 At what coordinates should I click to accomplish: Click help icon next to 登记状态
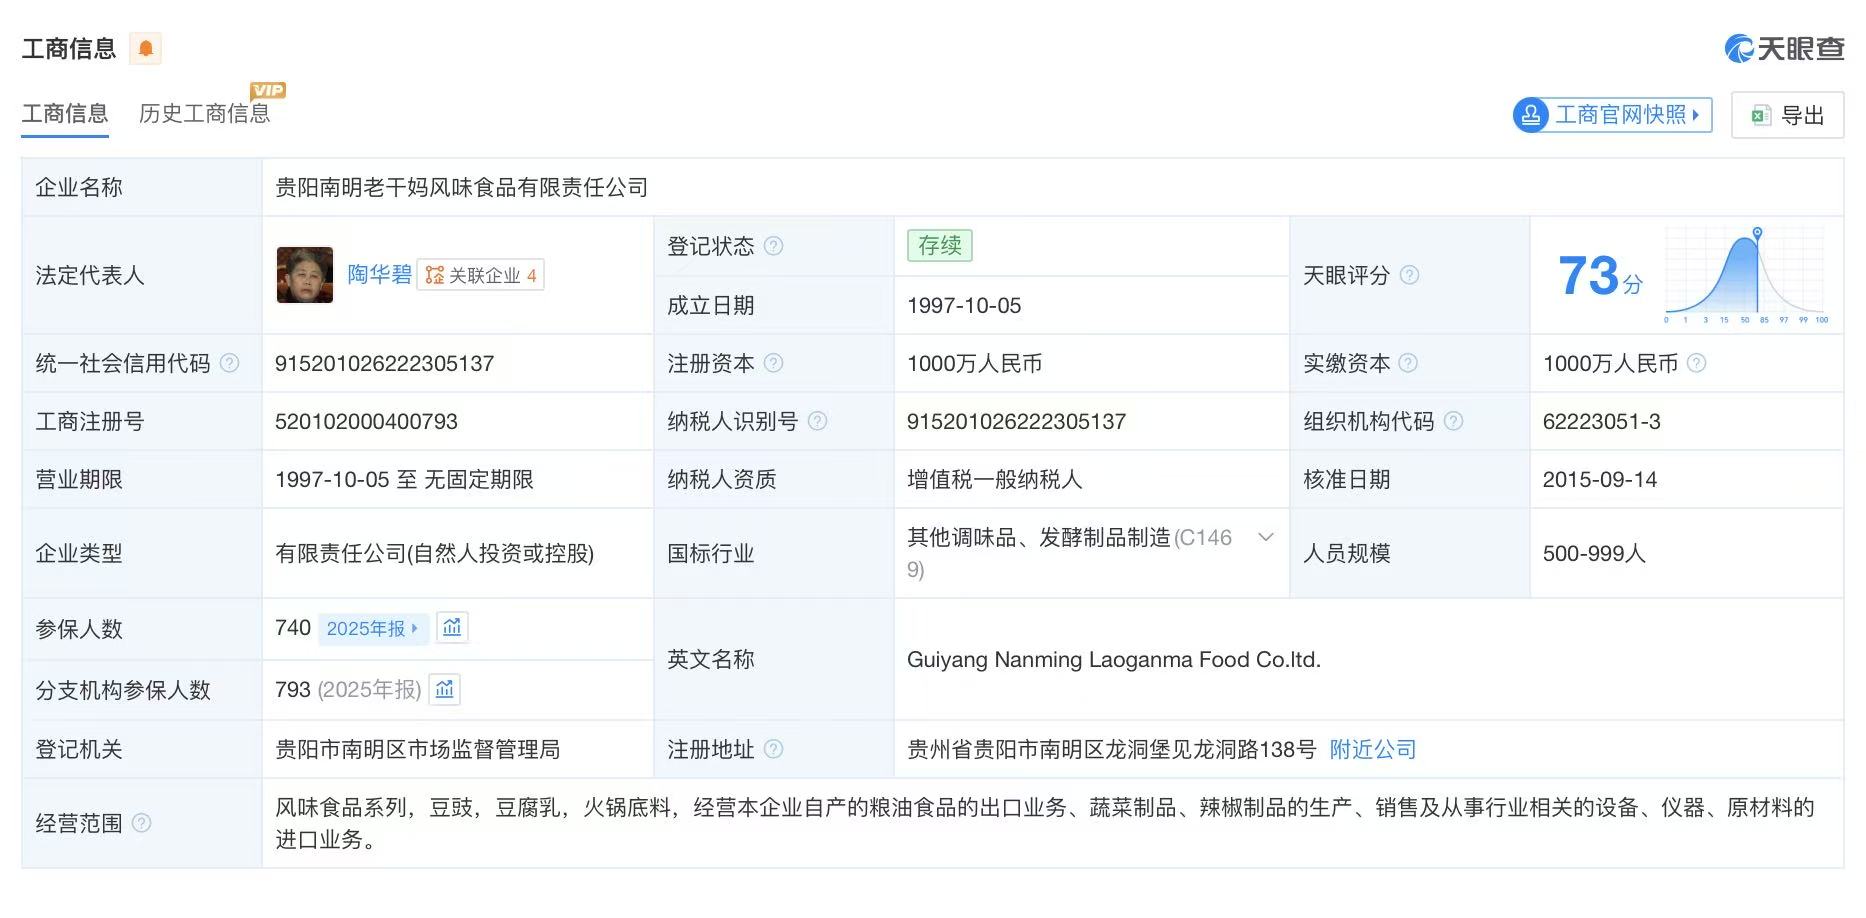coord(773,246)
